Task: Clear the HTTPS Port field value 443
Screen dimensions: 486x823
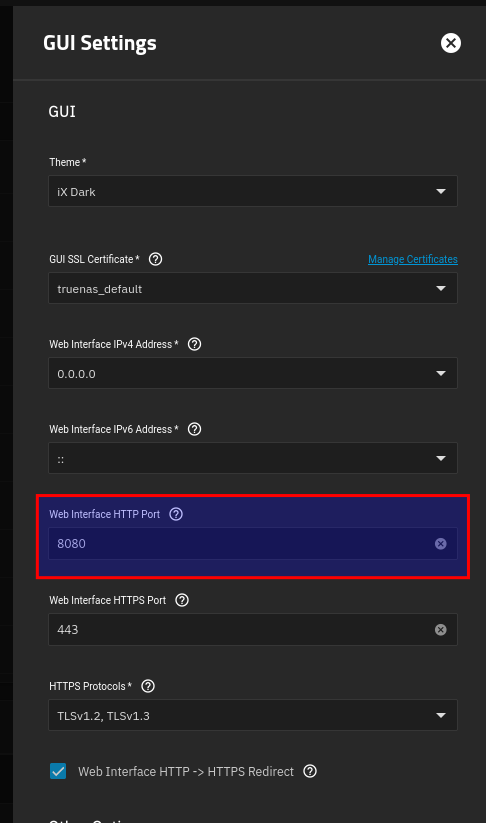Action: (x=441, y=629)
